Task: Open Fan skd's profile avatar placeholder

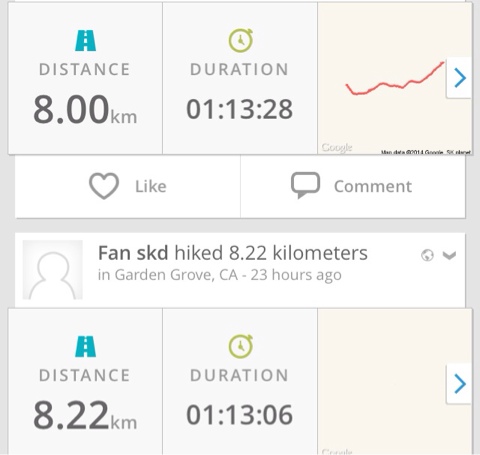Action: 53,270
